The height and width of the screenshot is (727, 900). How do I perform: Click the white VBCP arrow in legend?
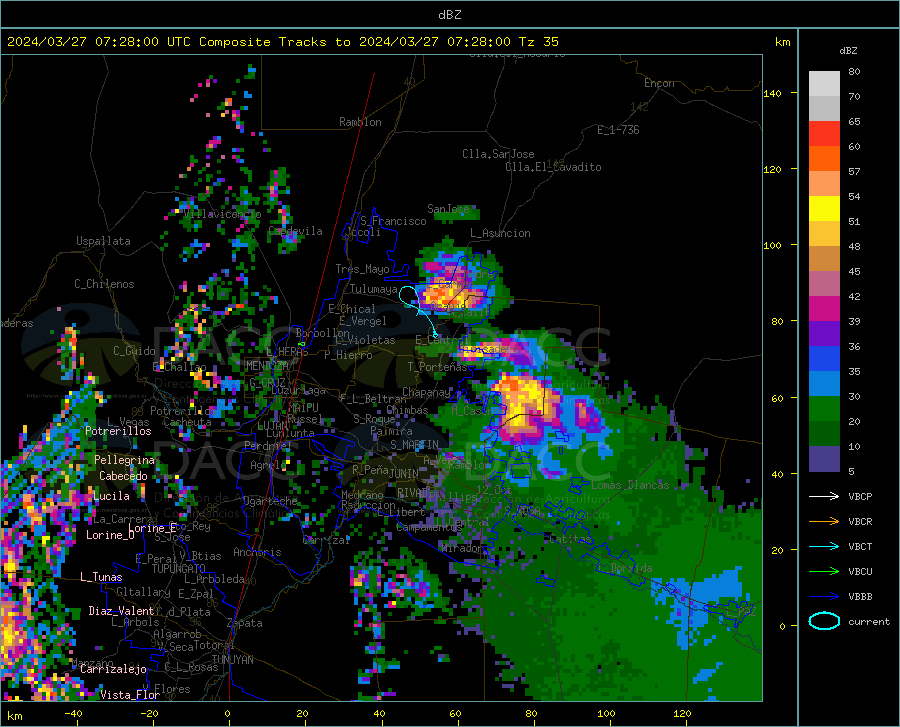[x=824, y=496]
